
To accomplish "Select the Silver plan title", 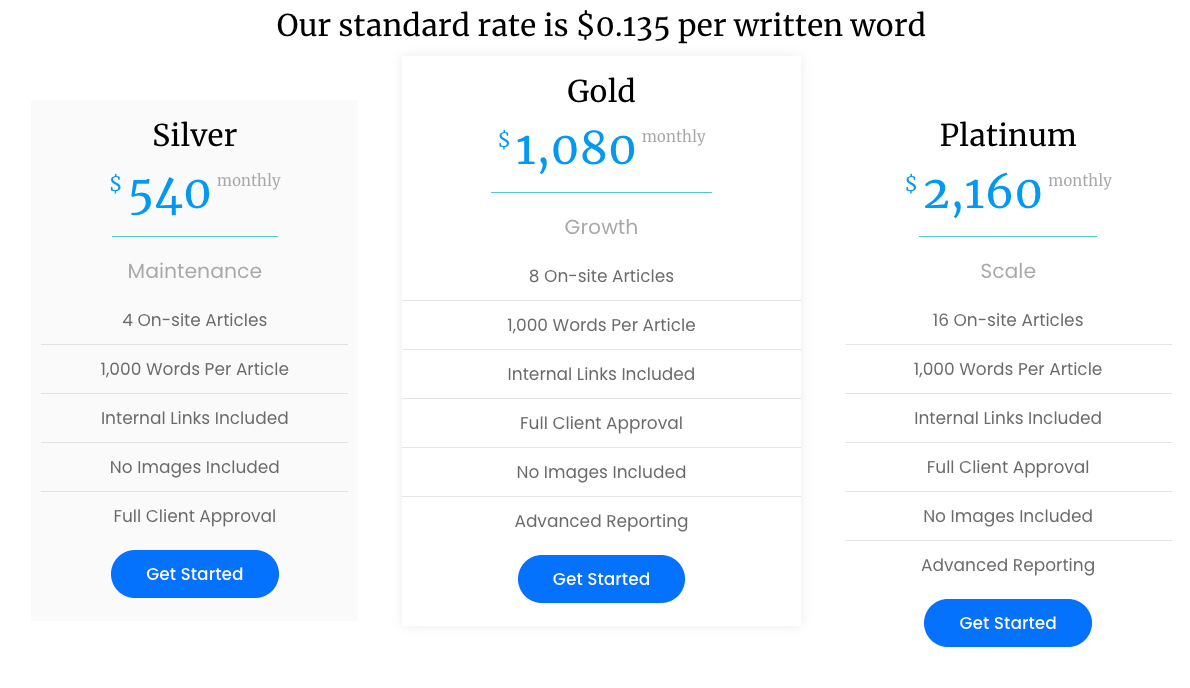I will 195,135.
